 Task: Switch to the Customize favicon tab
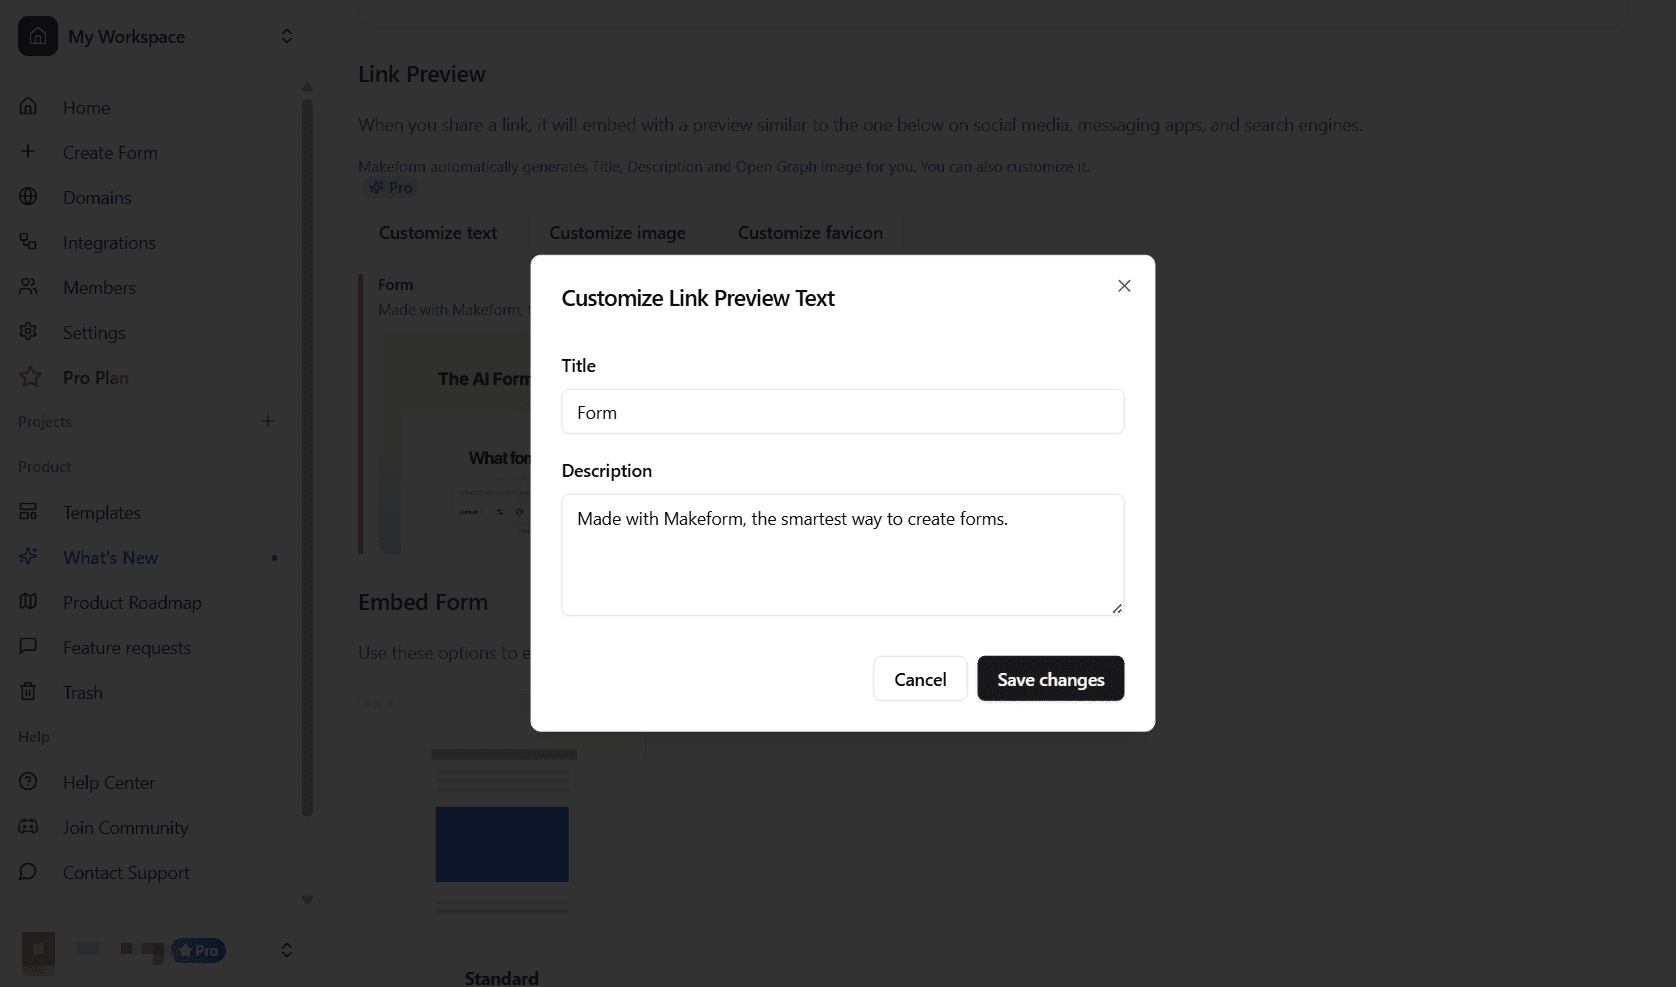pos(809,232)
